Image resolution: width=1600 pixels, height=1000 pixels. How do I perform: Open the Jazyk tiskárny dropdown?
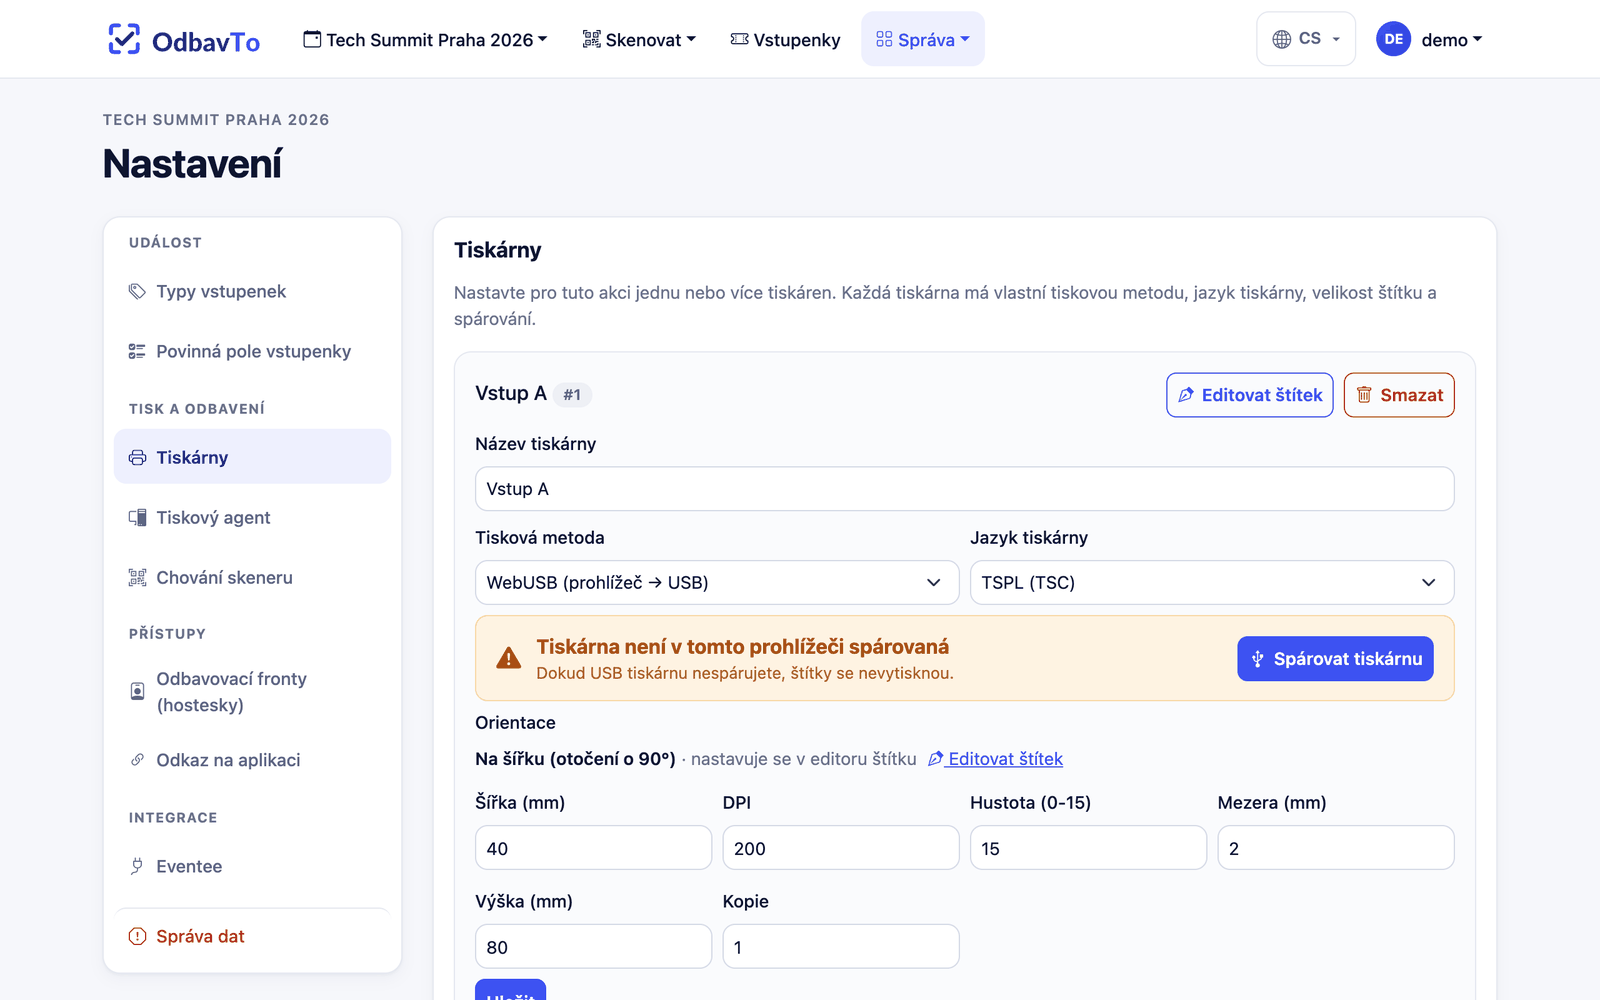[x=1212, y=582]
